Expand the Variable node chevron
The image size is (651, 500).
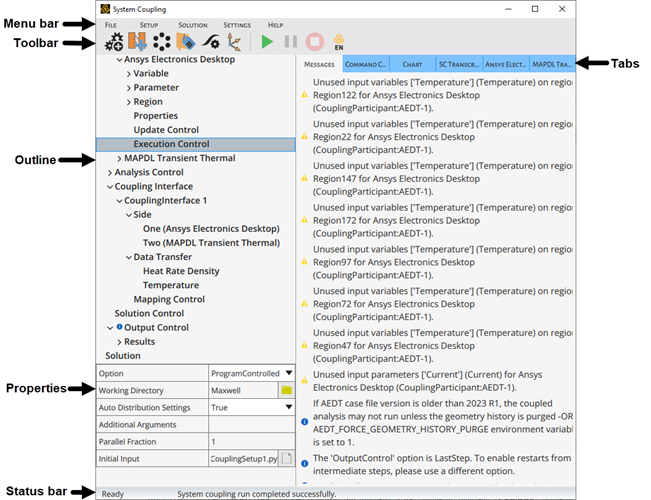pos(129,74)
